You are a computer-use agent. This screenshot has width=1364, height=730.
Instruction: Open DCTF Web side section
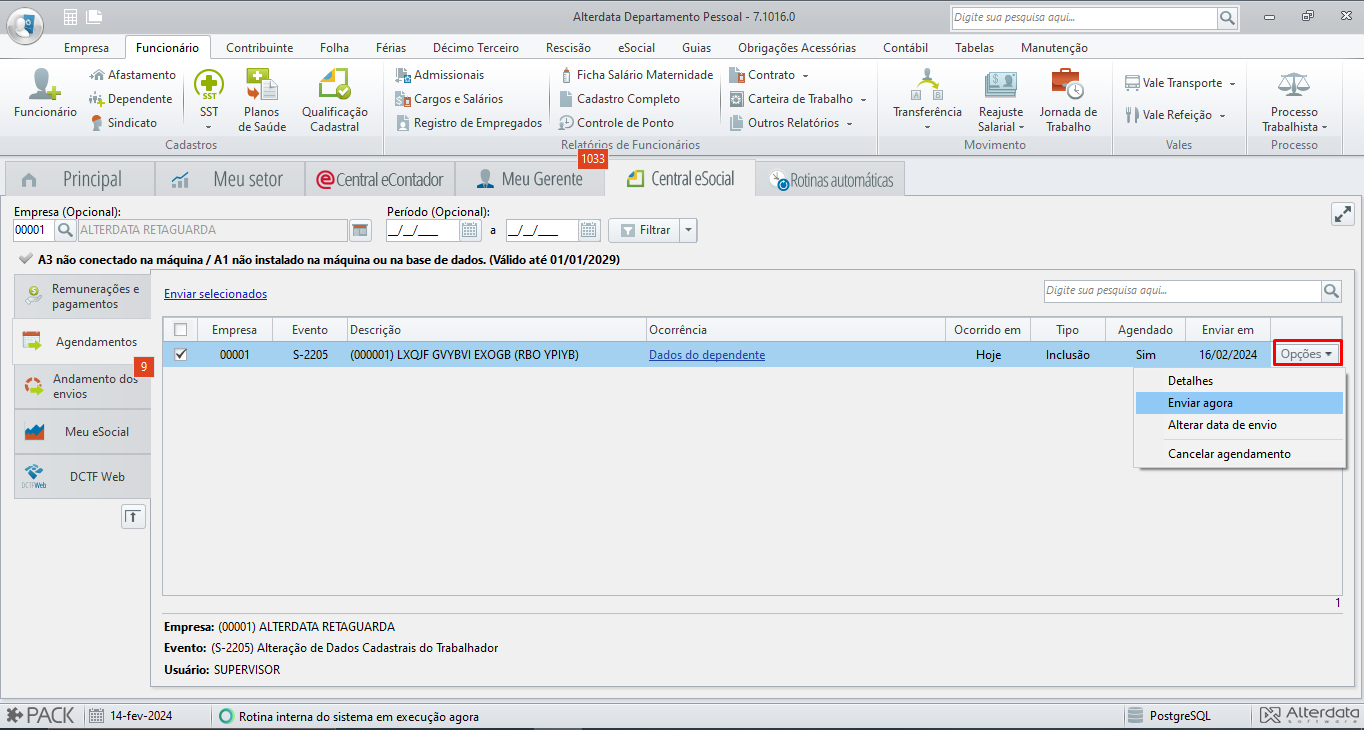pos(82,477)
